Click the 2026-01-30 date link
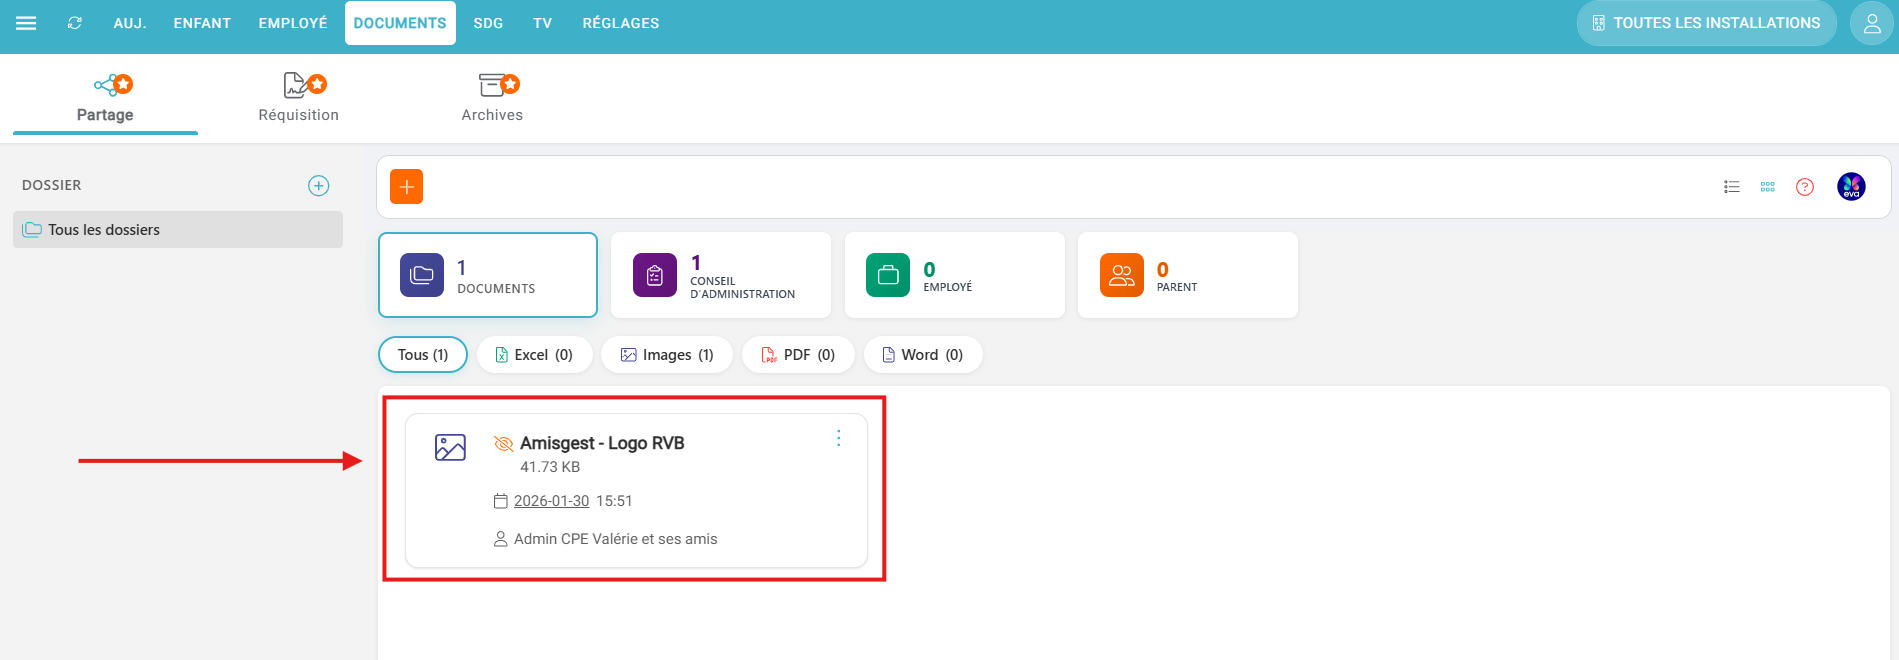This screenshot has height=660, width=1899. [551, 501]
